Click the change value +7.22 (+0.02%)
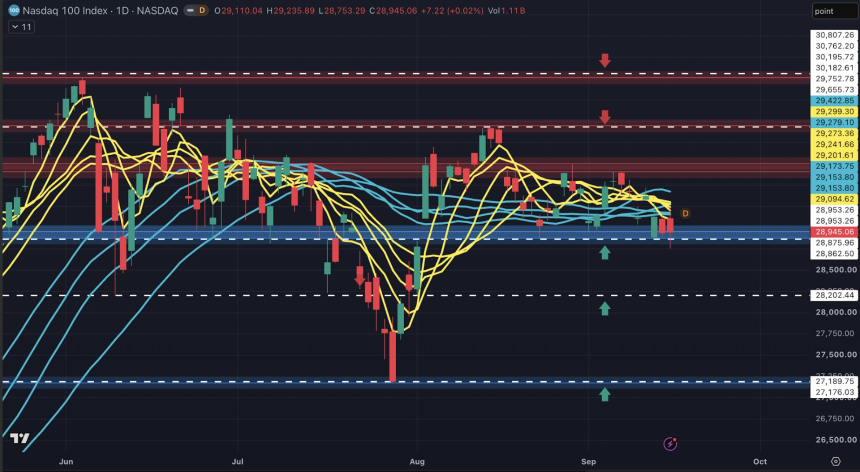860x472 pixels. click(452, 10)
